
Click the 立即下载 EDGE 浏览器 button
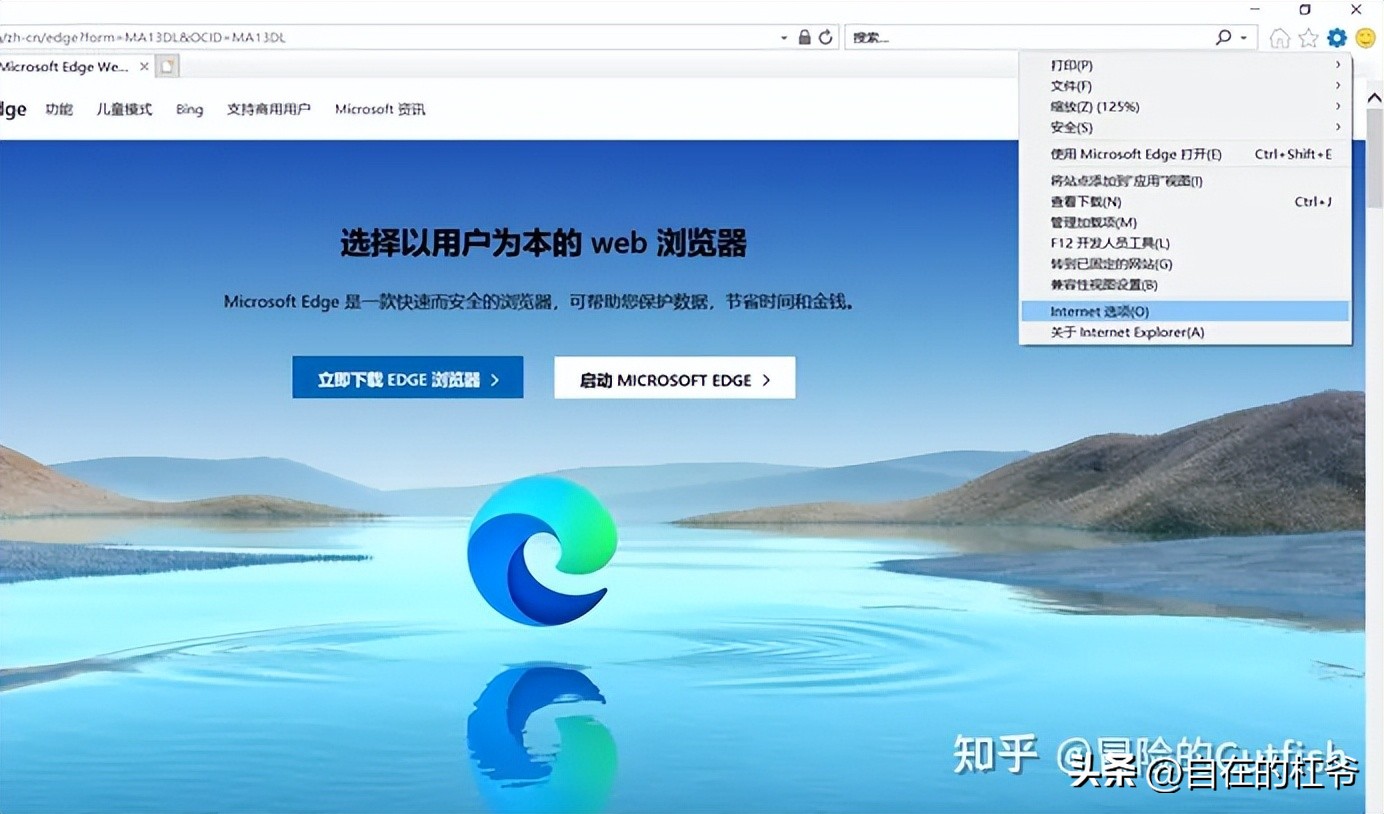407,377
